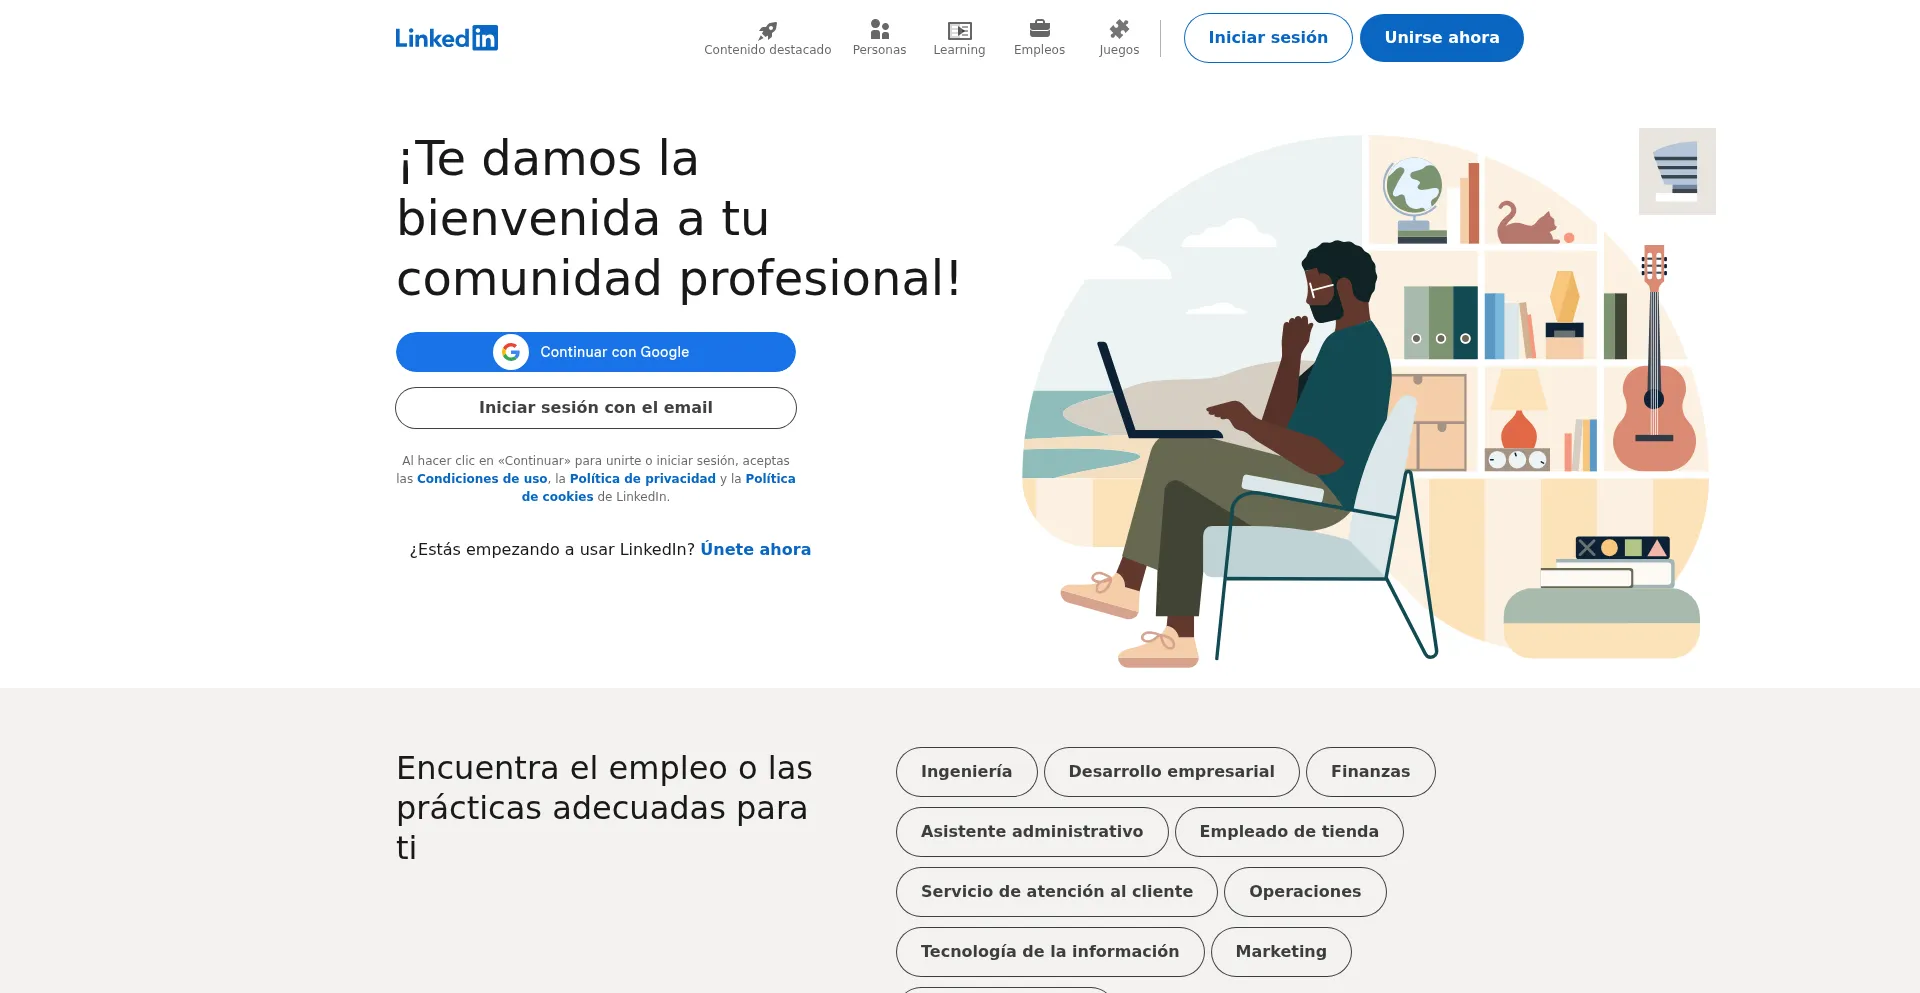This screenshot has height=993, width=1920.
Task: Select Servicio de atención al cliente
Action: [1056, 892]
